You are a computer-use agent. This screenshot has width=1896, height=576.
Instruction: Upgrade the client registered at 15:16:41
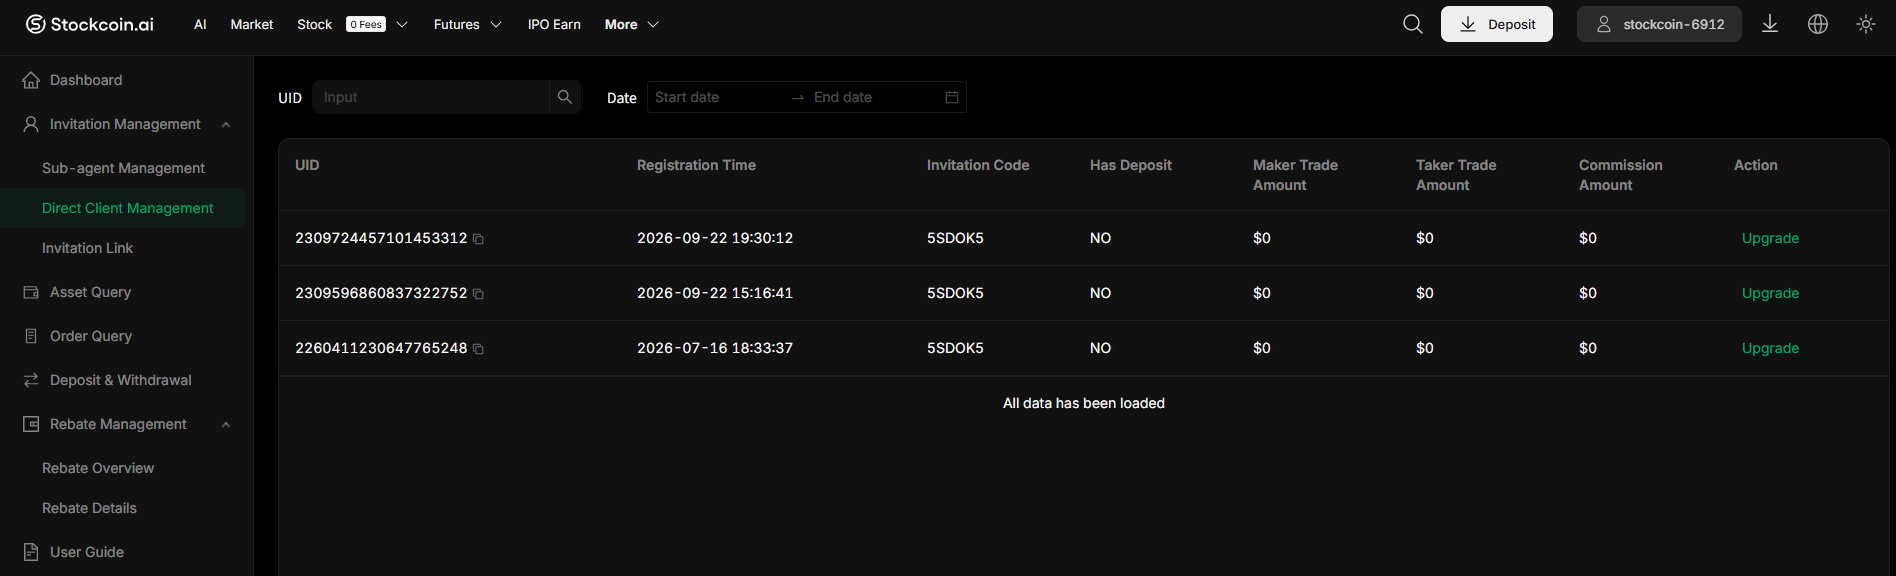[1770, 293]
